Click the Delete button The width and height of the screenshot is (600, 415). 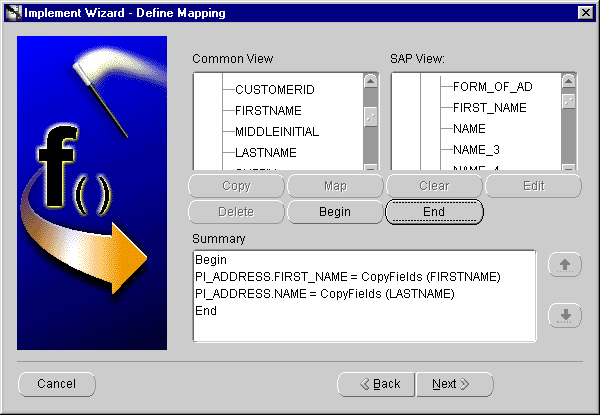coord(236,212)
